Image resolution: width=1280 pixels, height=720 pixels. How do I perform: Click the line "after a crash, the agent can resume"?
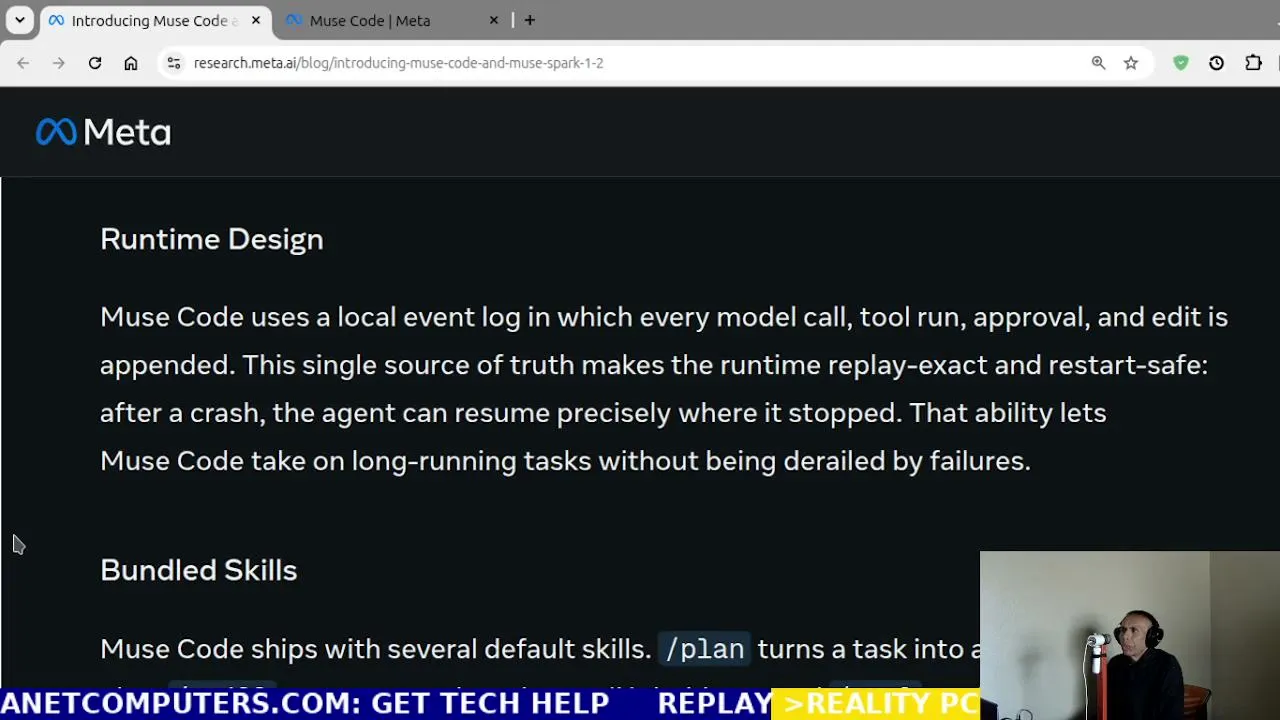(x=603, y=413)
